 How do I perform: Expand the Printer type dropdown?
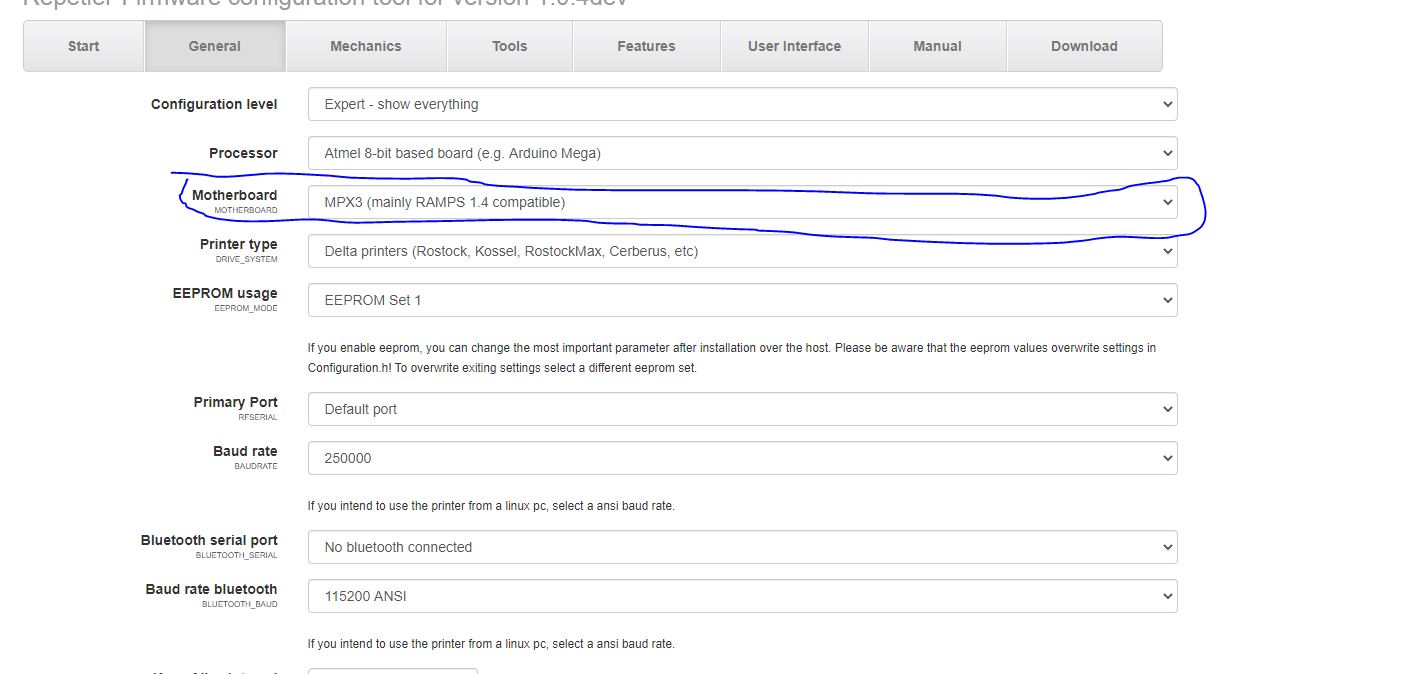click(x=742, y=251)
